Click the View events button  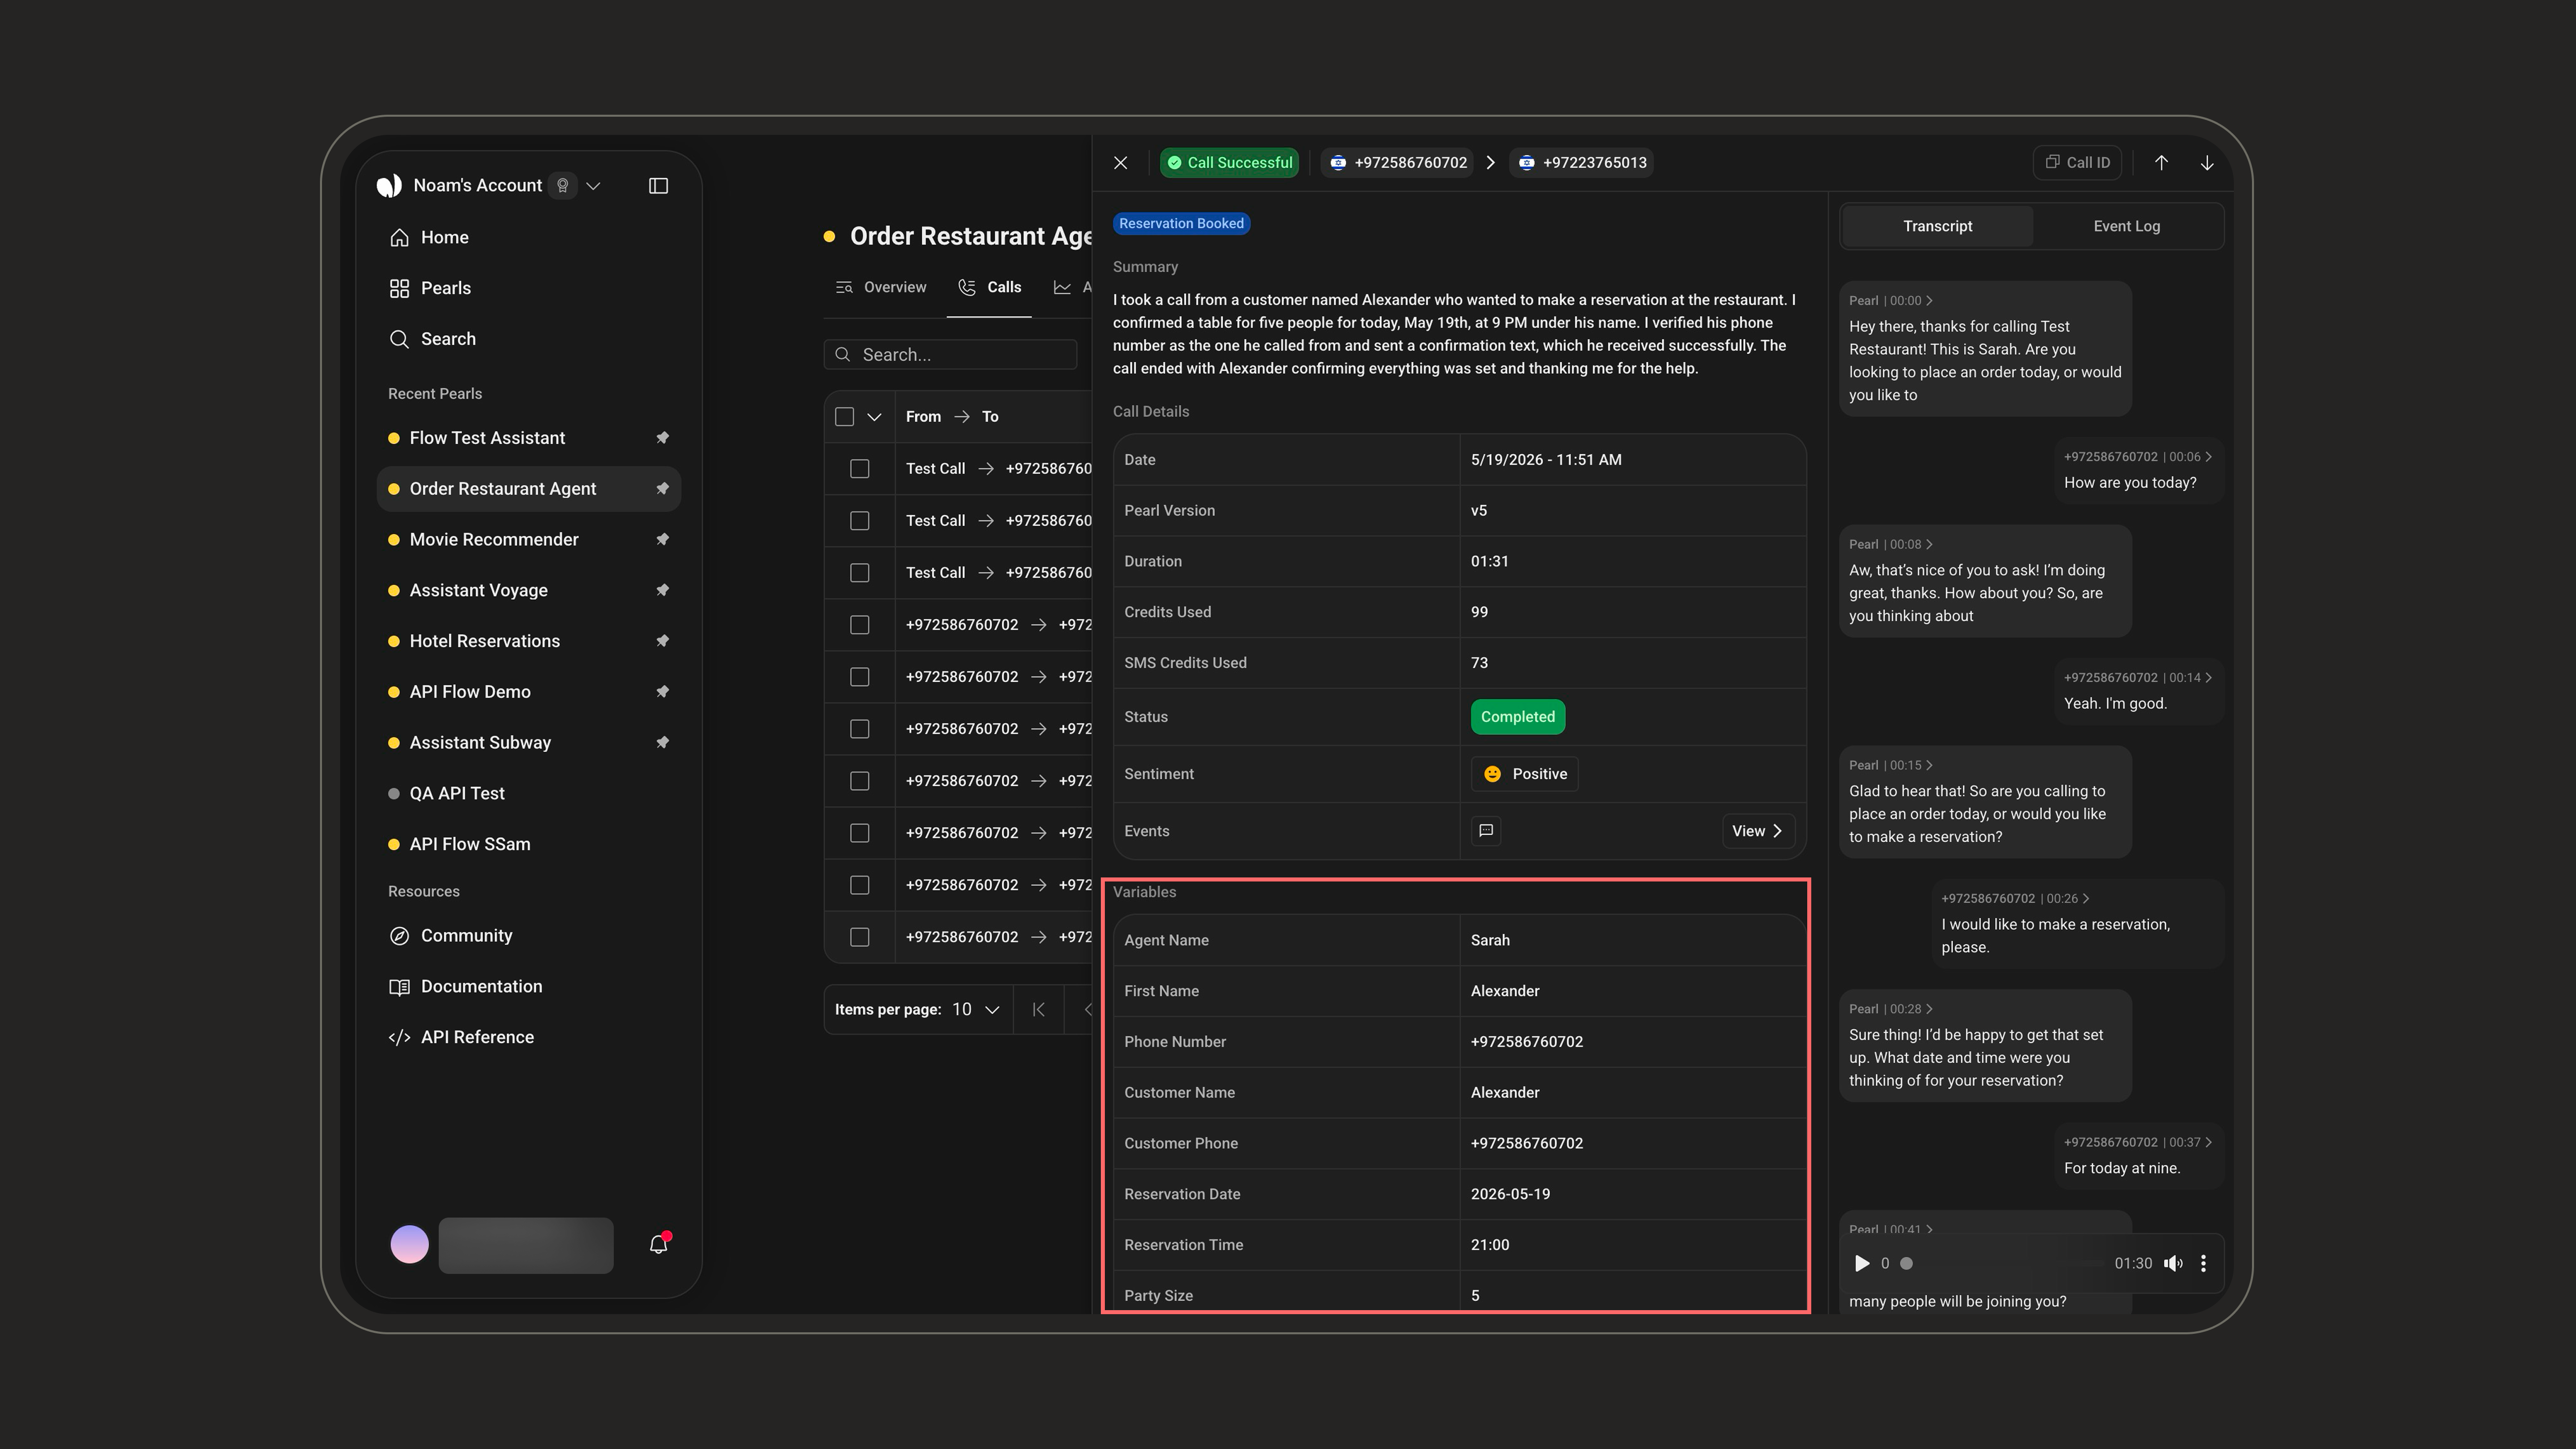pyautogui.click(x=1757, y=831)
